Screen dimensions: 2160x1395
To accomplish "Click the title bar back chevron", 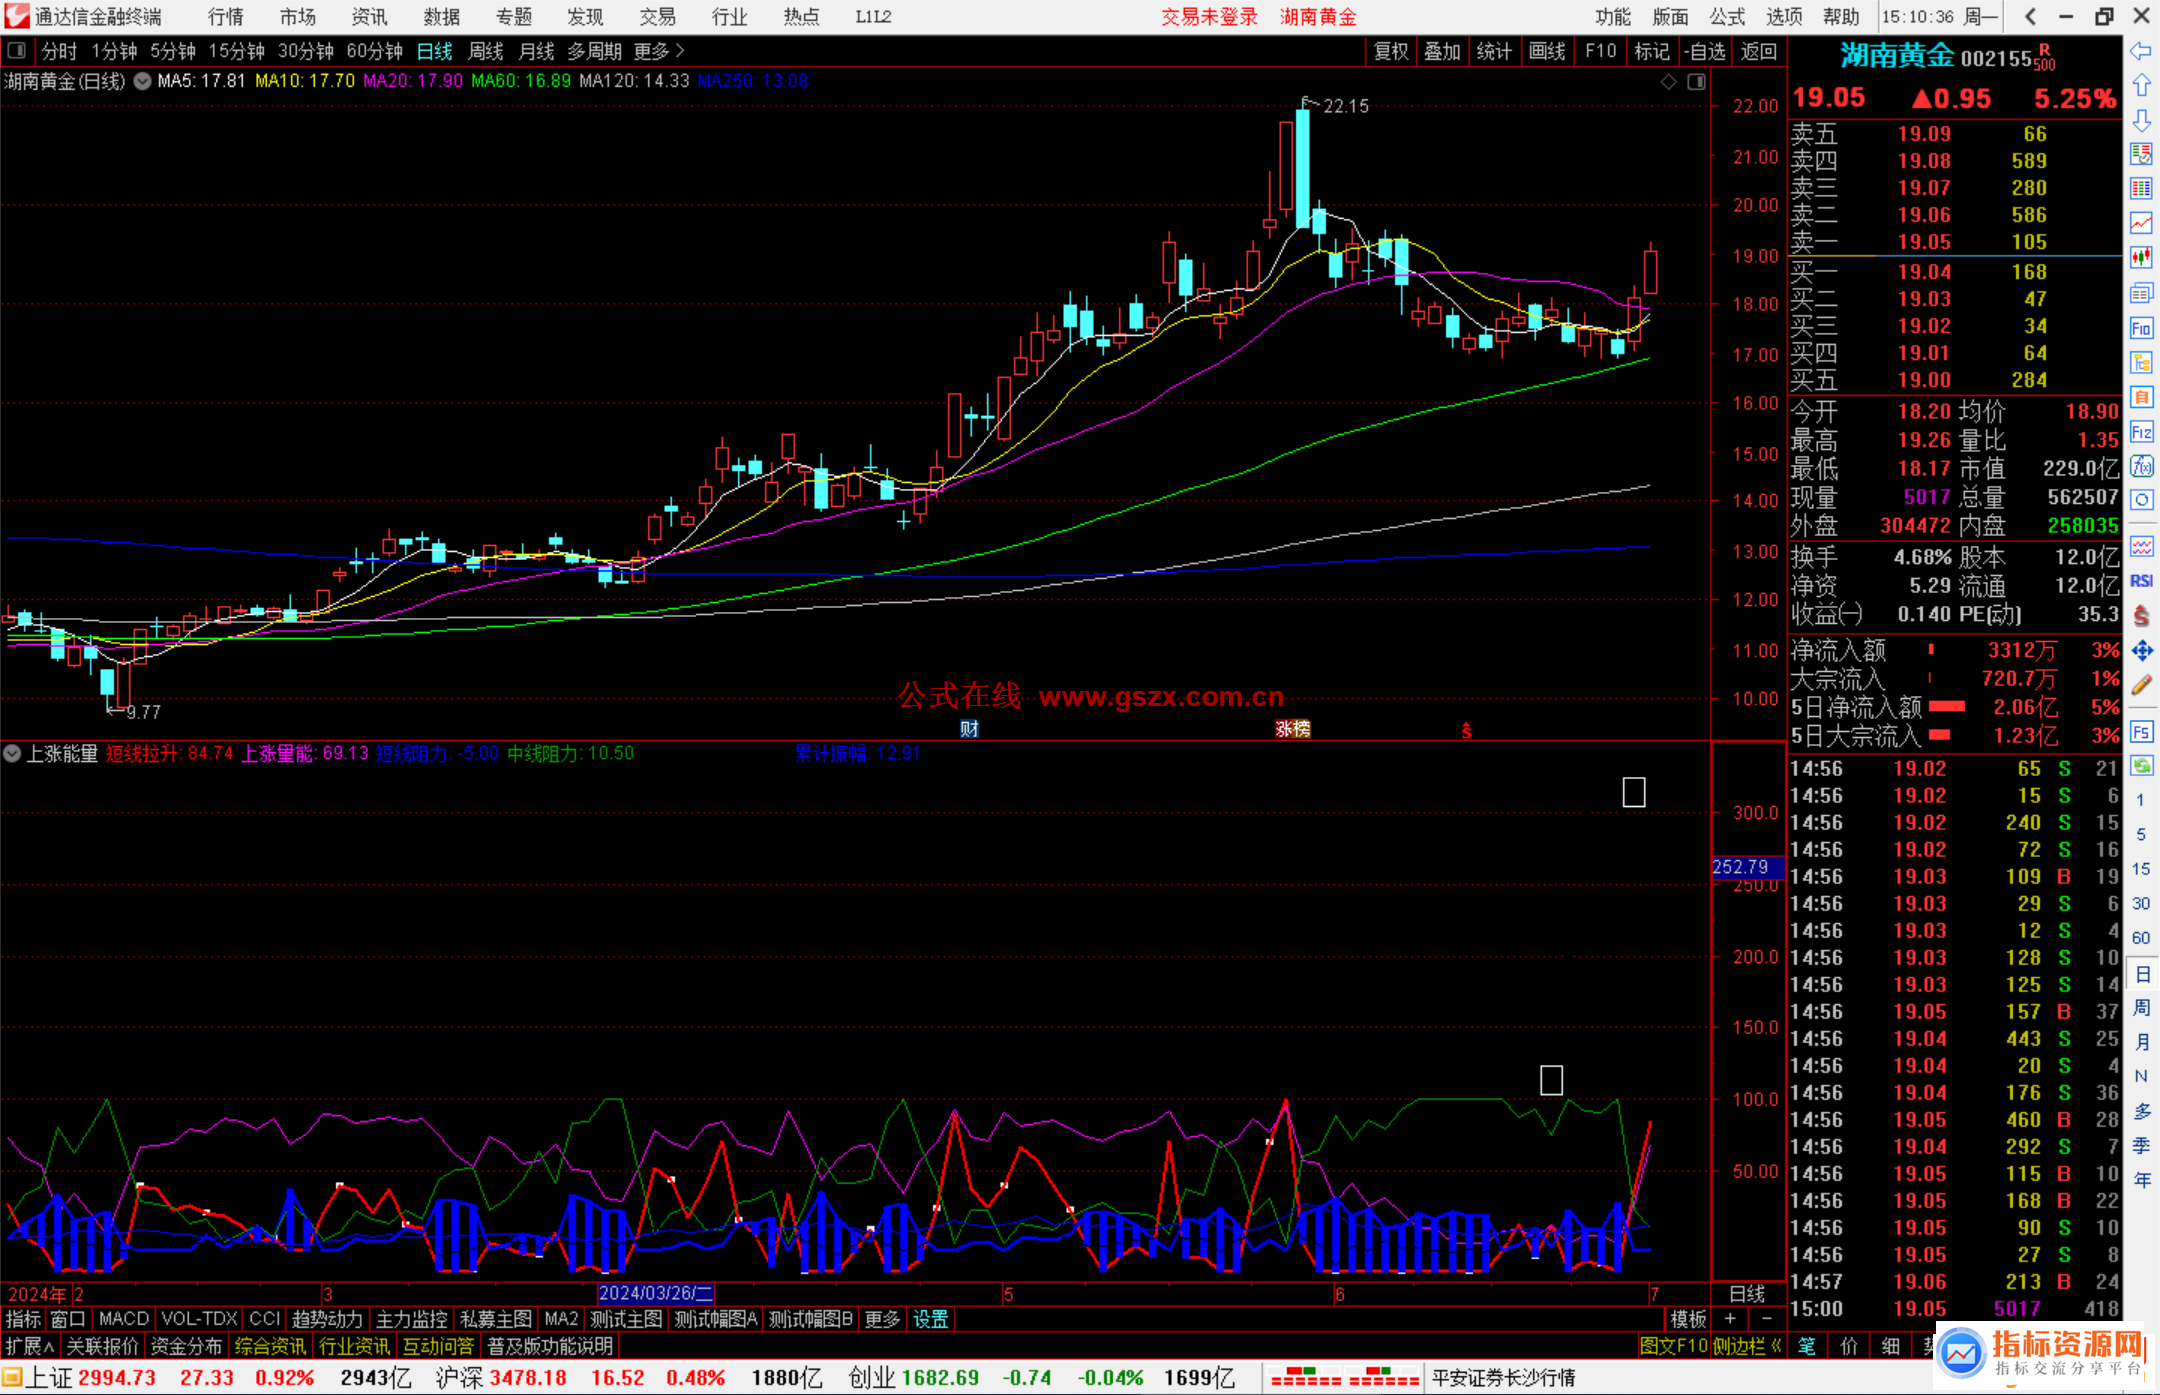I will coord(2030,16).
